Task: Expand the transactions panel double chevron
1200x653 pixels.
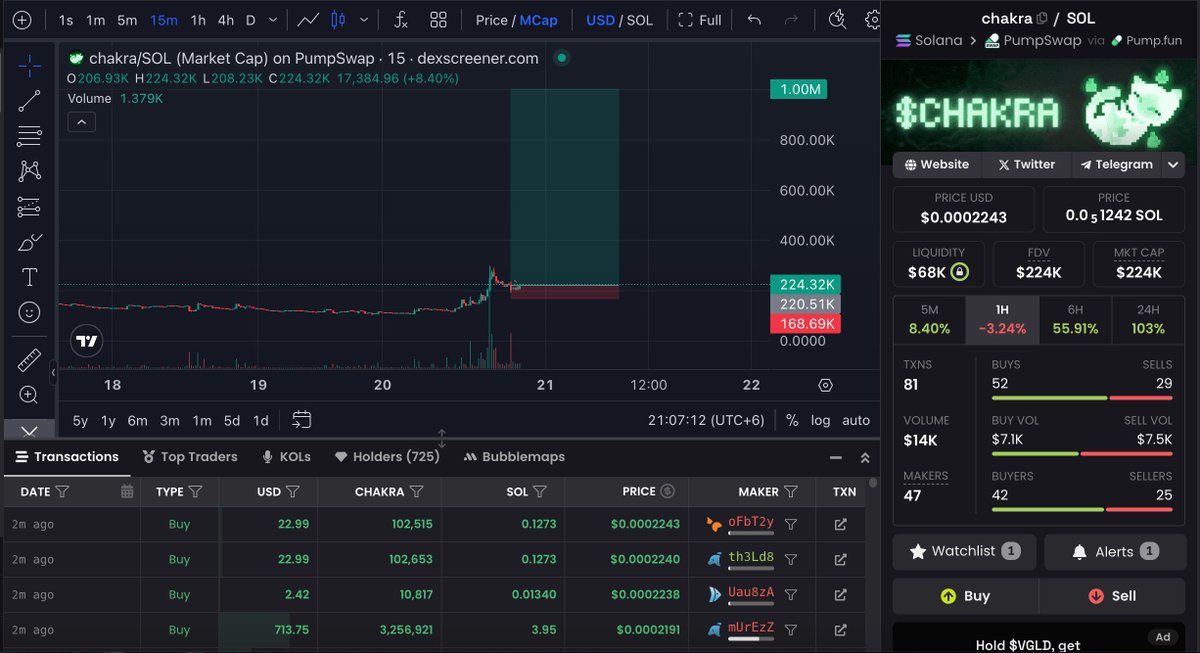Action: 865,457
